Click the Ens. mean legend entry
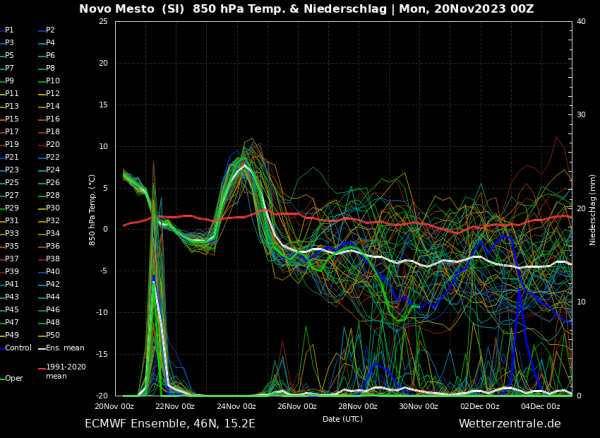The image size is (600, 438). click(61, 348)
